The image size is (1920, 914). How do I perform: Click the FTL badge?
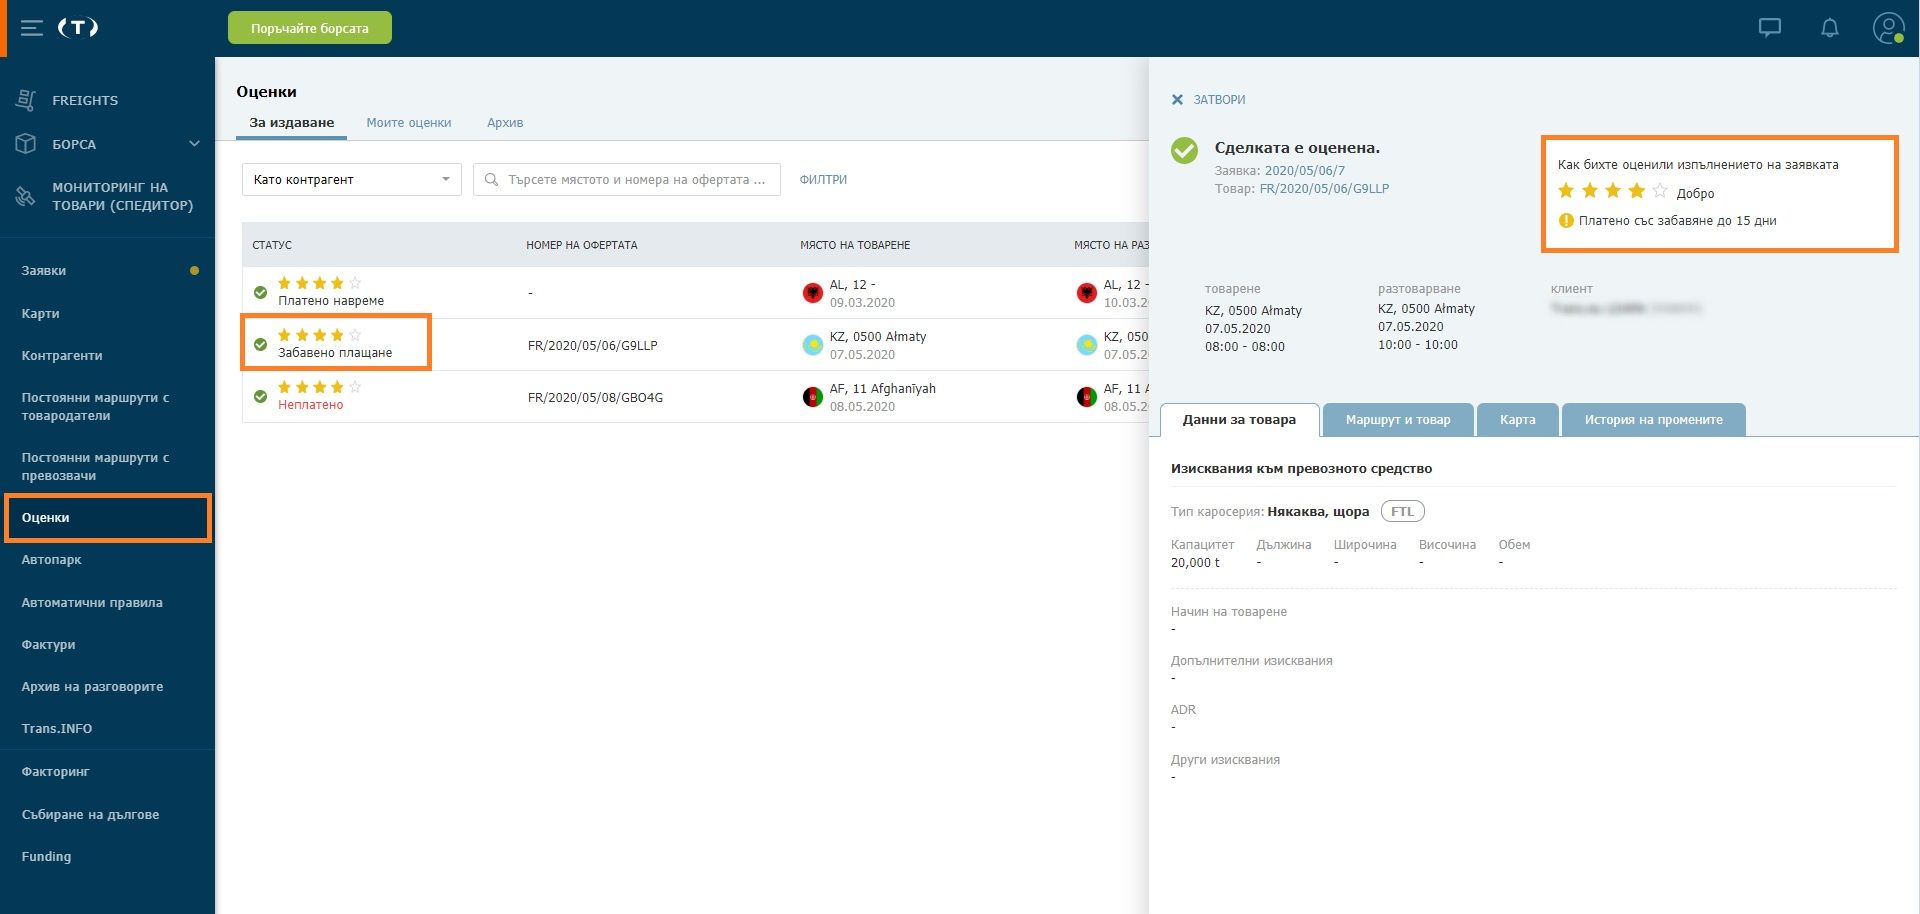tap(1403, 512)
